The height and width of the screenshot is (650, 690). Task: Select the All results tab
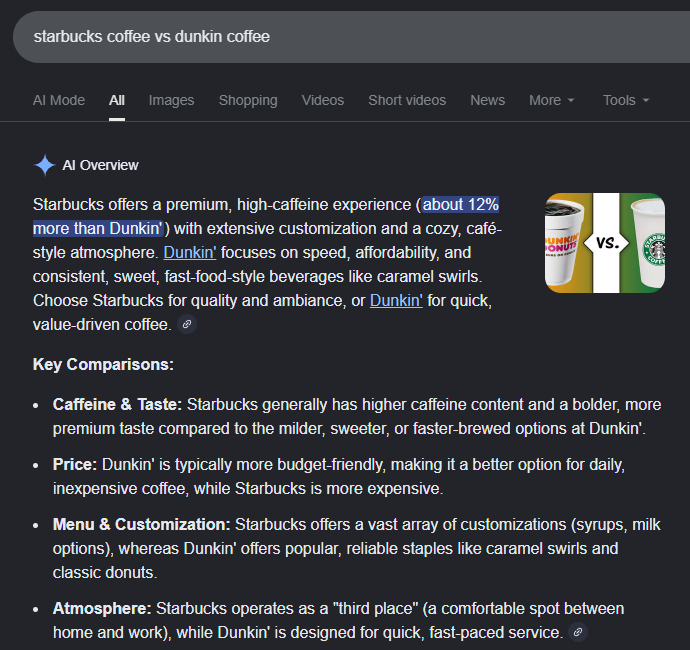(117, 100)
